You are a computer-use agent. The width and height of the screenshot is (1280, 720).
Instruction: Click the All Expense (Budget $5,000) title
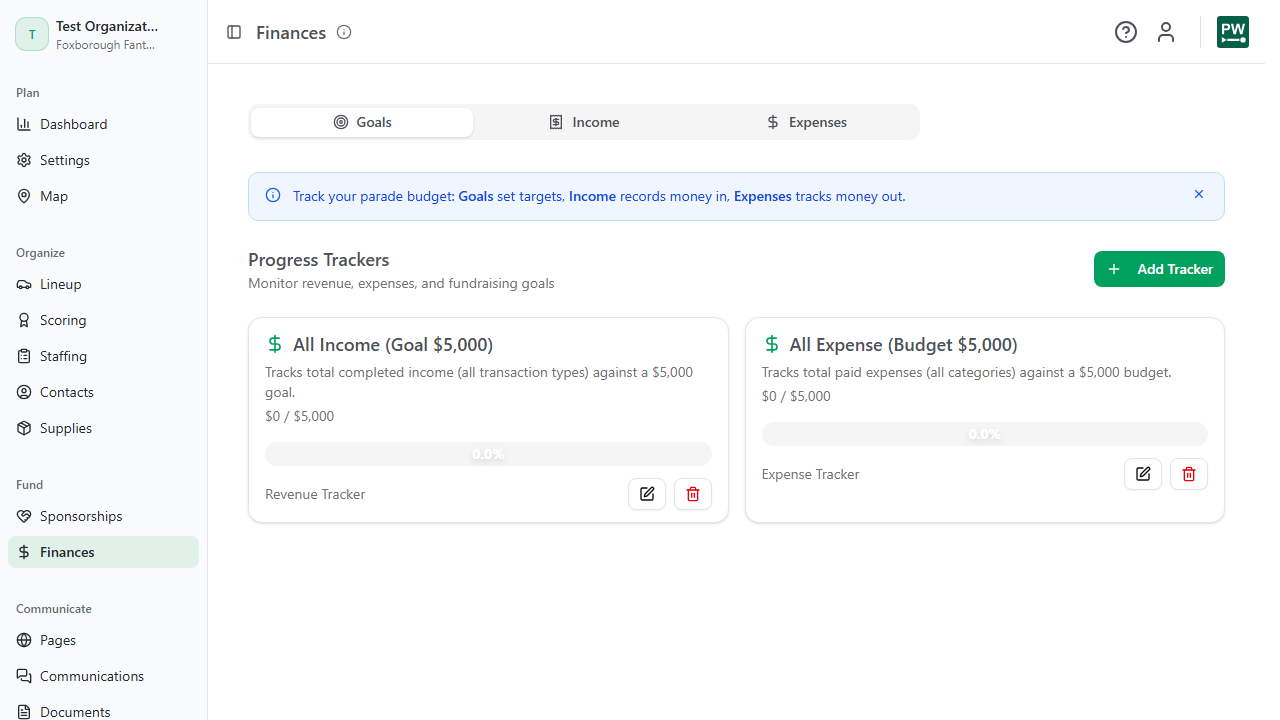point(904,345)
